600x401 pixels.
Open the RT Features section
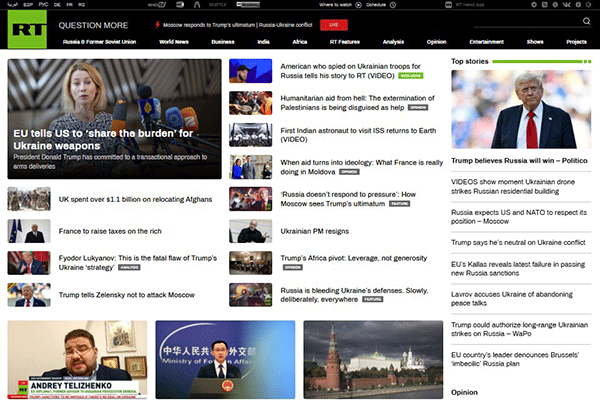(345, 42)
